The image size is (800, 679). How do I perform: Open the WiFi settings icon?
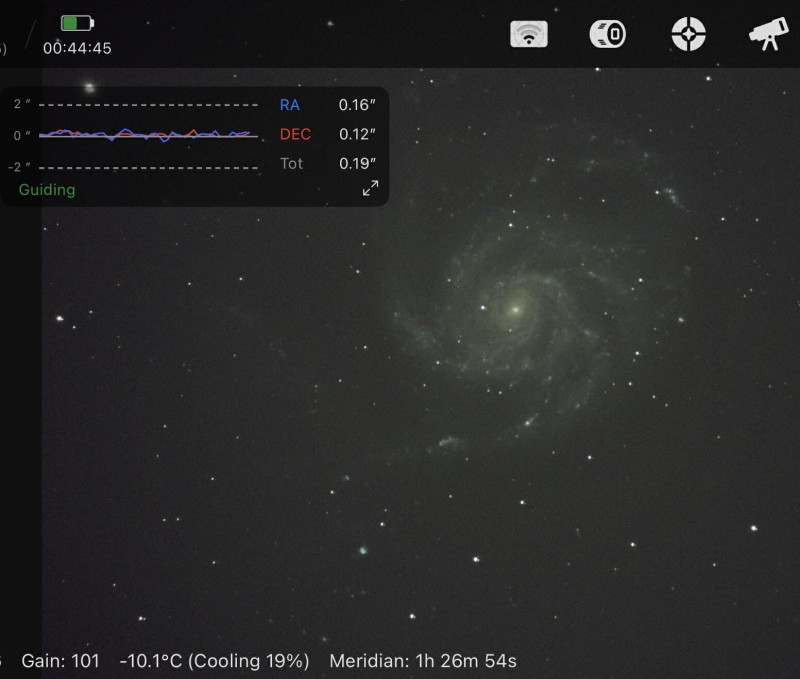point(529,34)
